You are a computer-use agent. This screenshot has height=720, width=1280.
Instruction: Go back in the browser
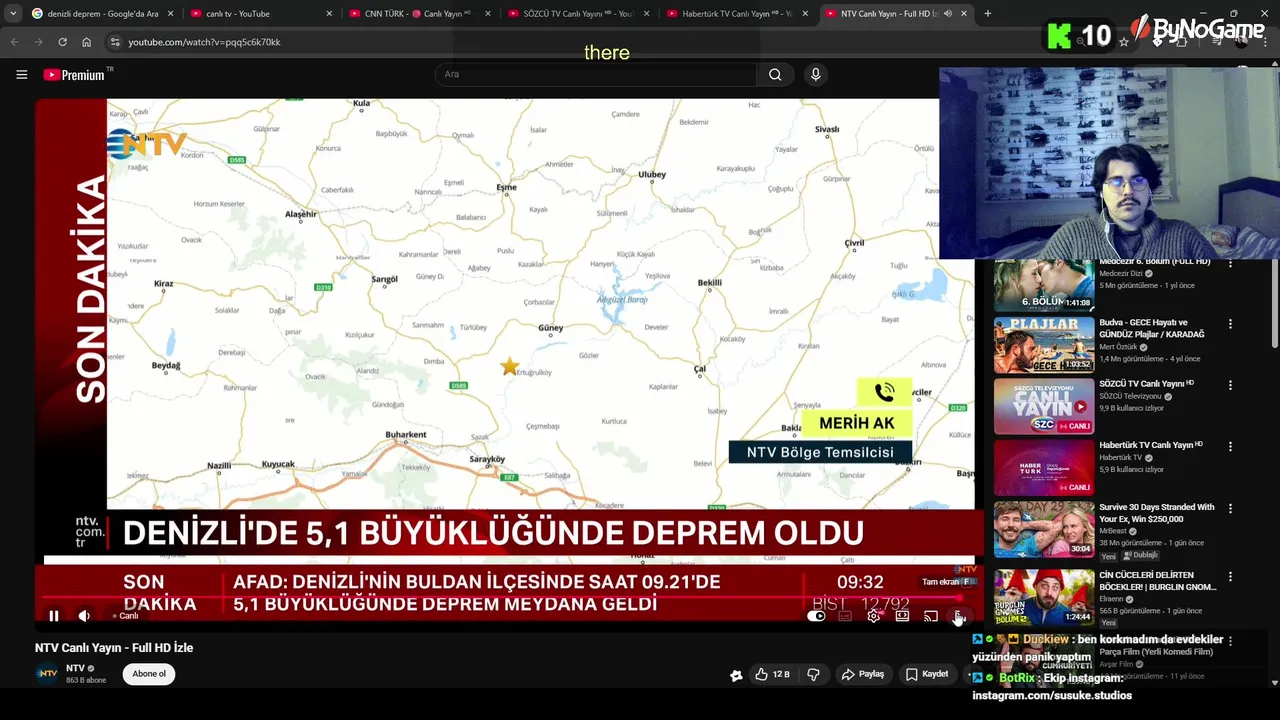(14, 42)
